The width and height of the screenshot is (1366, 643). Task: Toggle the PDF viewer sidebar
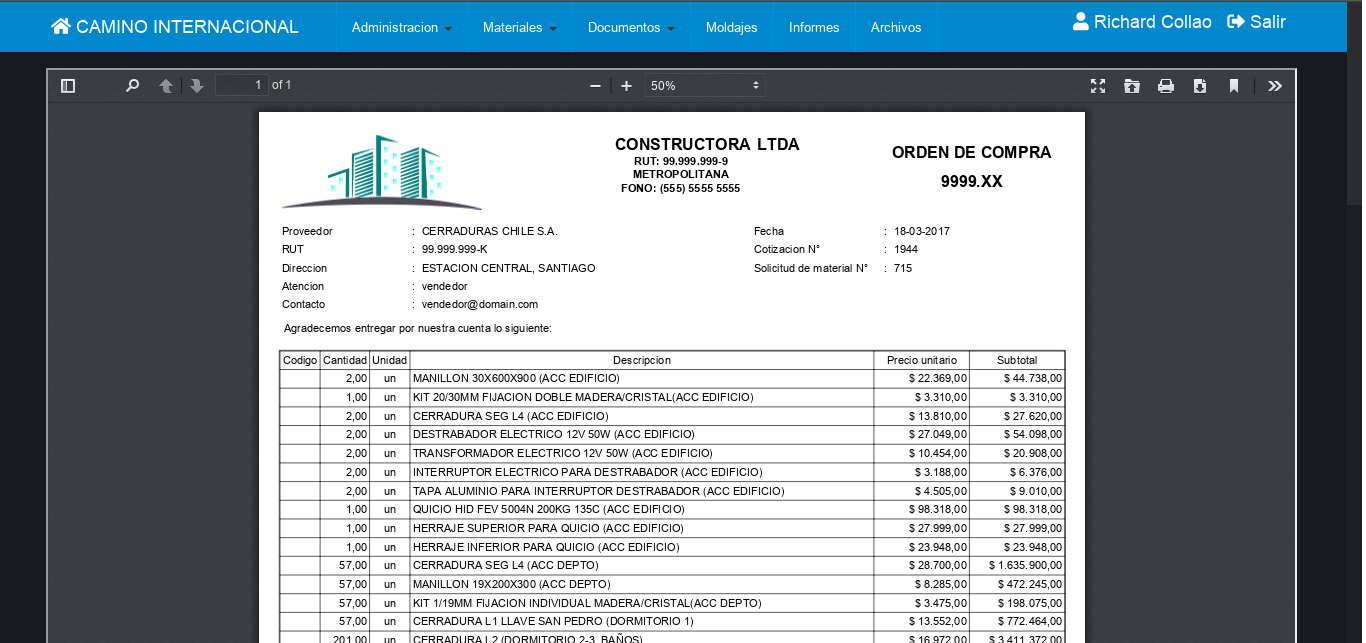point(68,86)
